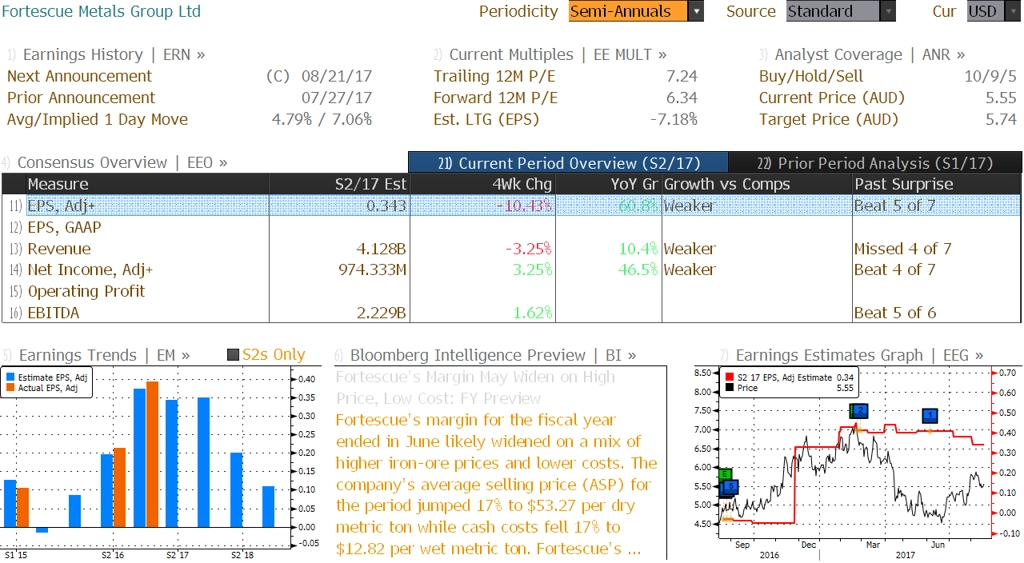The image size is (1024, 563).
Task: Click the blue 5 marker on estimates graph
Action: [x=730, y=486]
